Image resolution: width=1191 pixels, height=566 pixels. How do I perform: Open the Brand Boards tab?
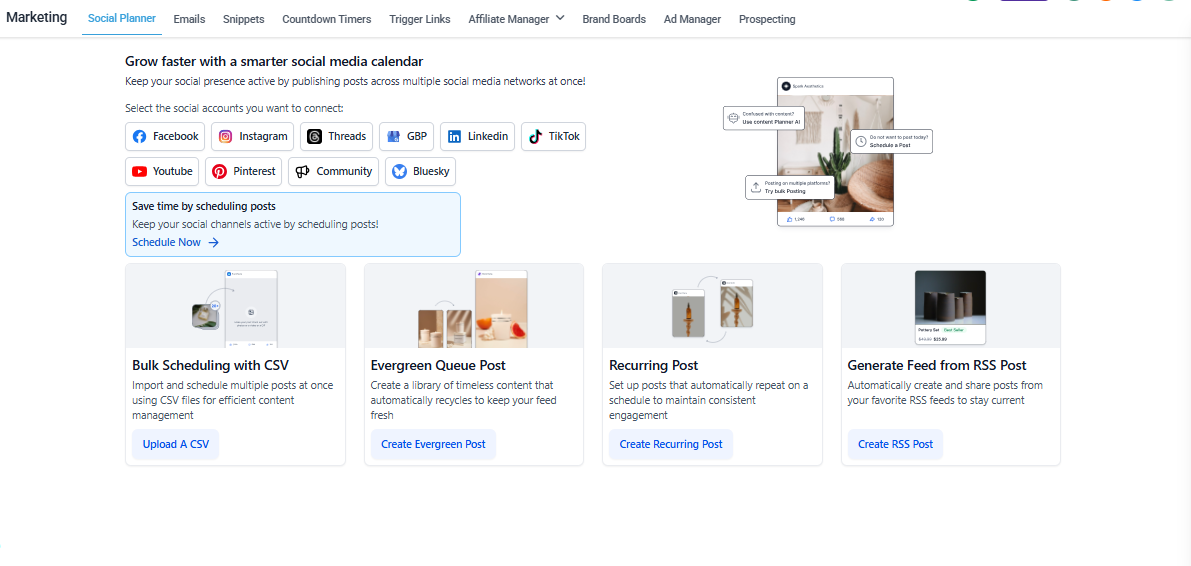point(614,20)
